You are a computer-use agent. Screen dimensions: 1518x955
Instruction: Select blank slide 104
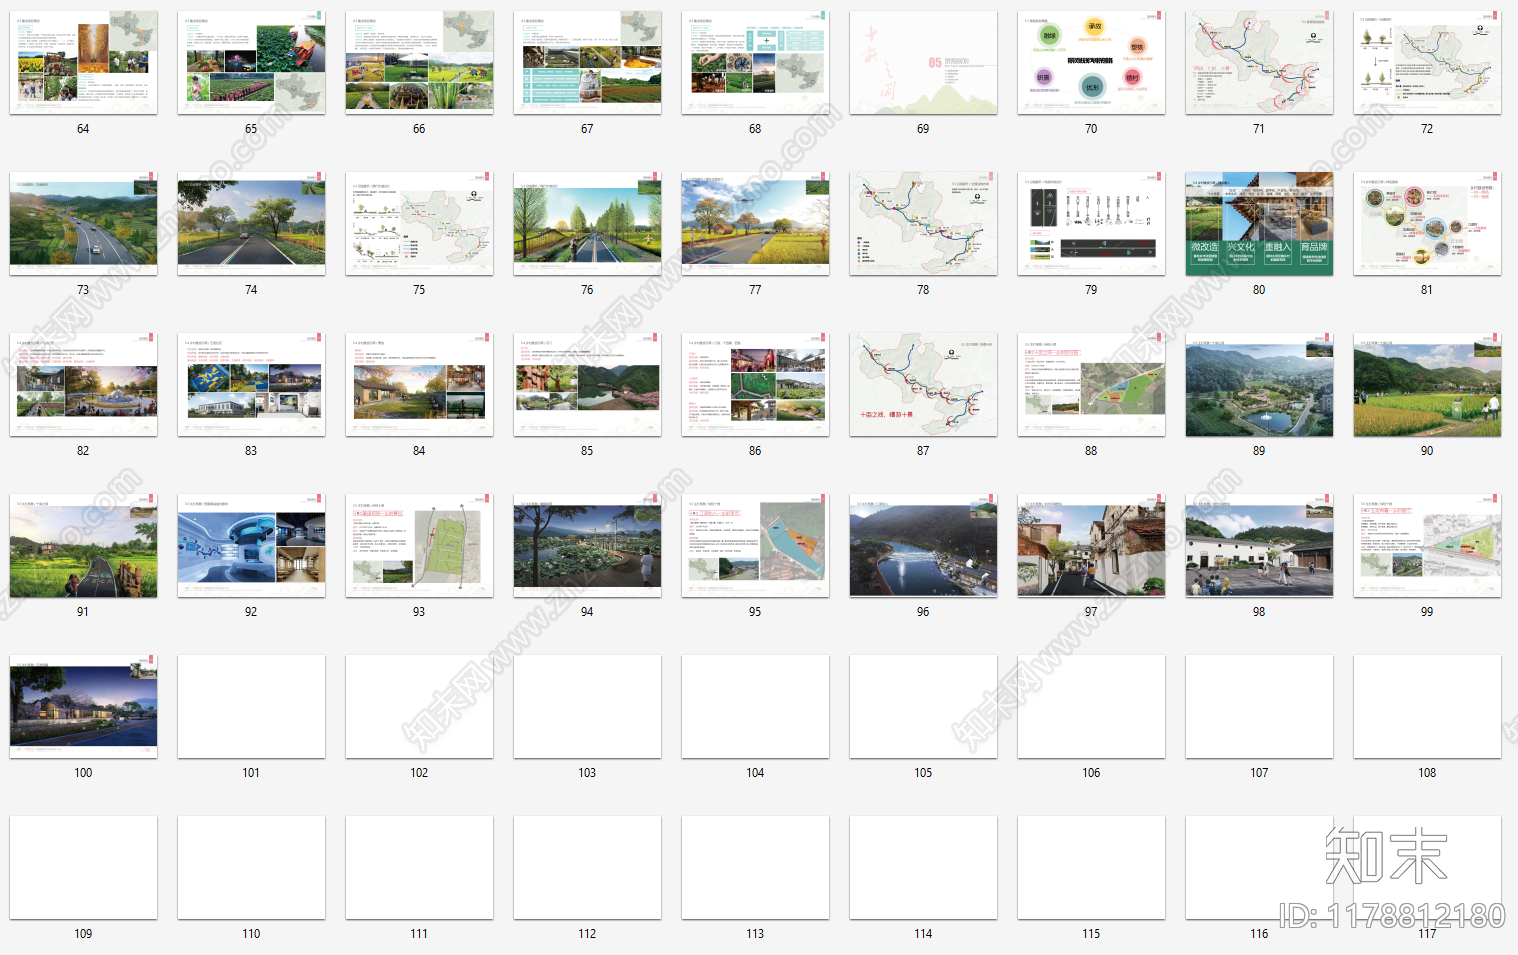click(755, 706)
